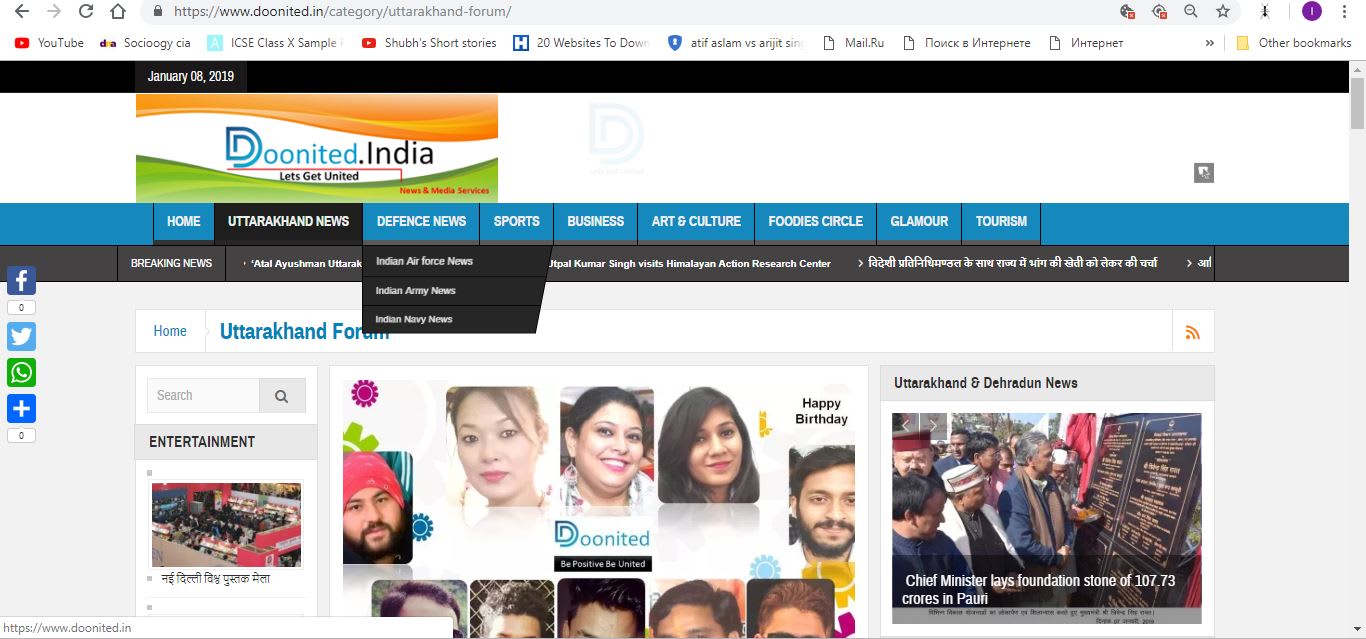Click the Socioogy cia bookmark
This screenshot has width=1366, height=639.
tap(145, 43)
